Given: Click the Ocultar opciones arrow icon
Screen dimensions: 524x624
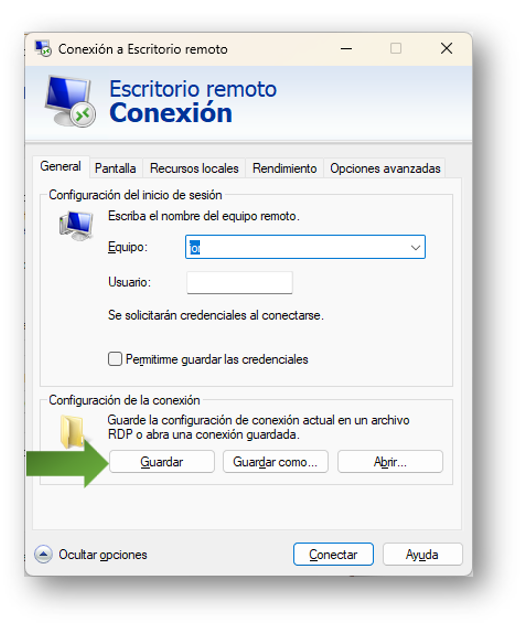Looking at the screenshot, I should [43, 554].
